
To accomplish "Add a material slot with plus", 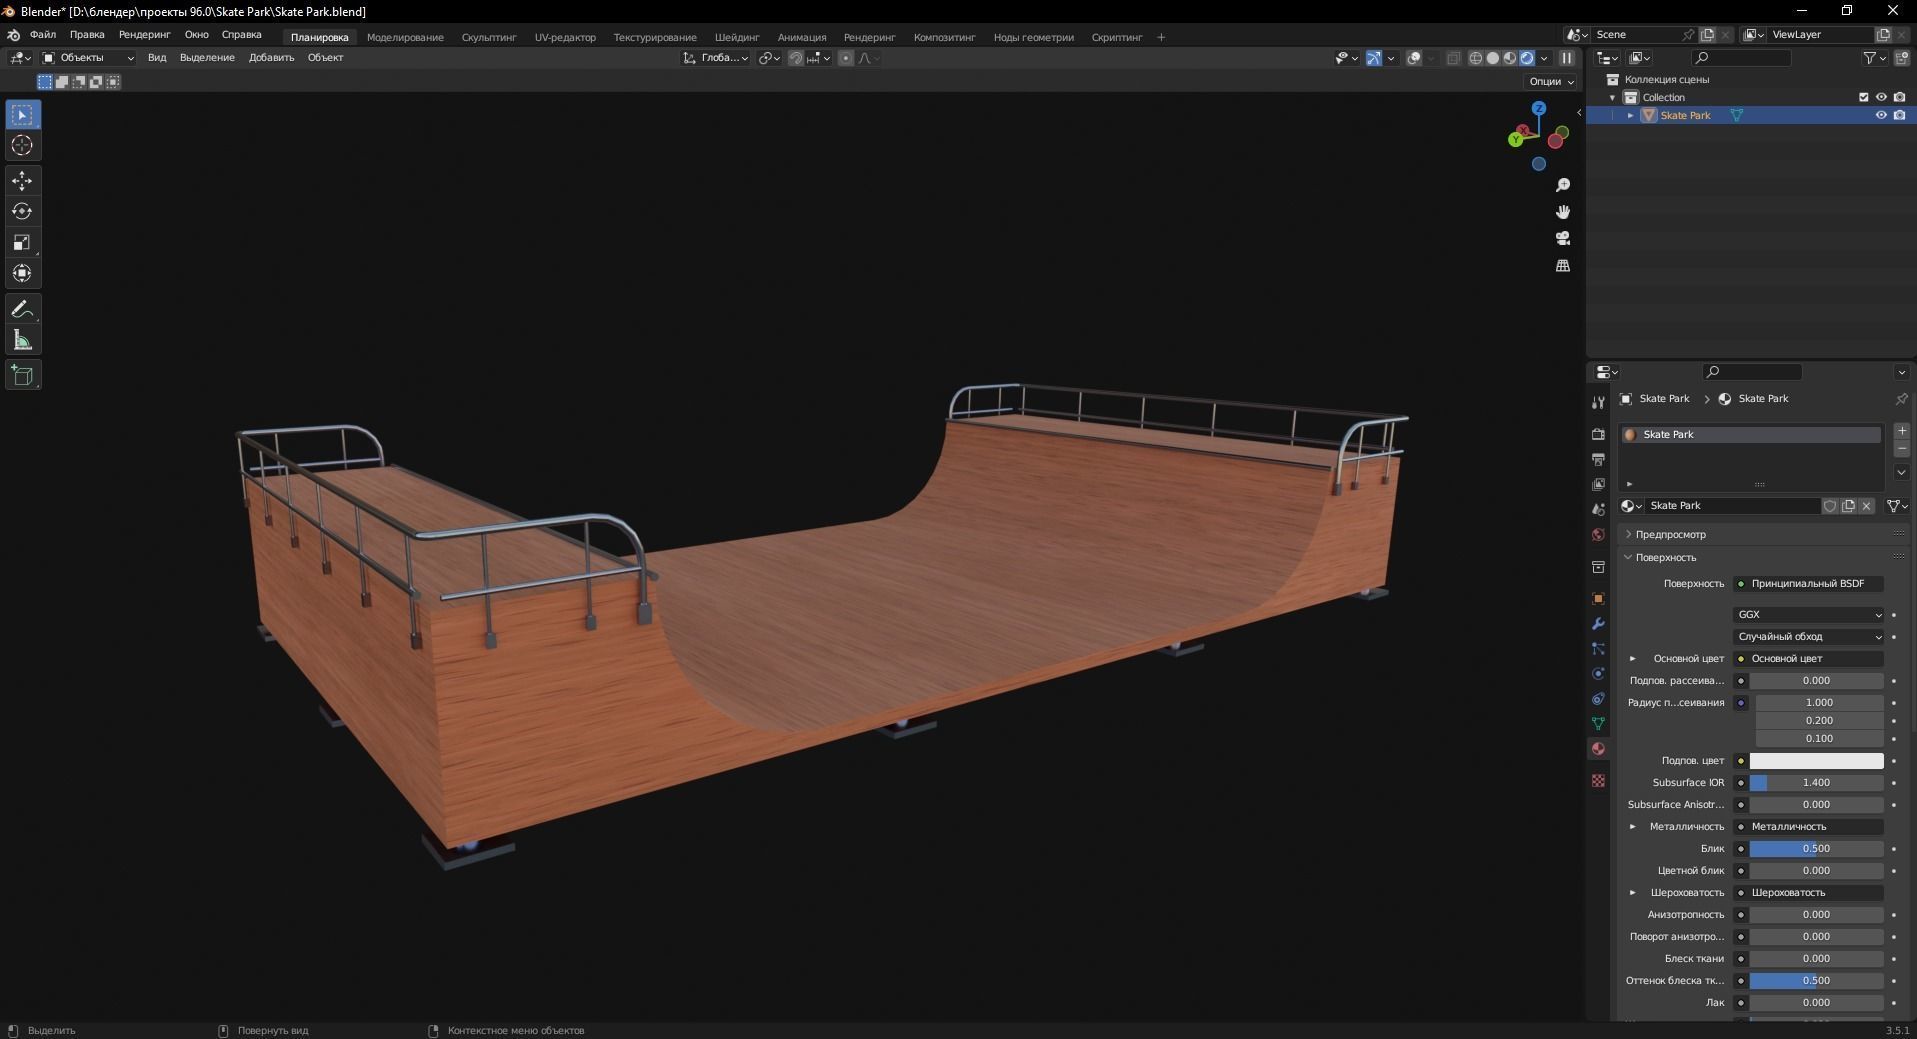I will coord(1902,431).
